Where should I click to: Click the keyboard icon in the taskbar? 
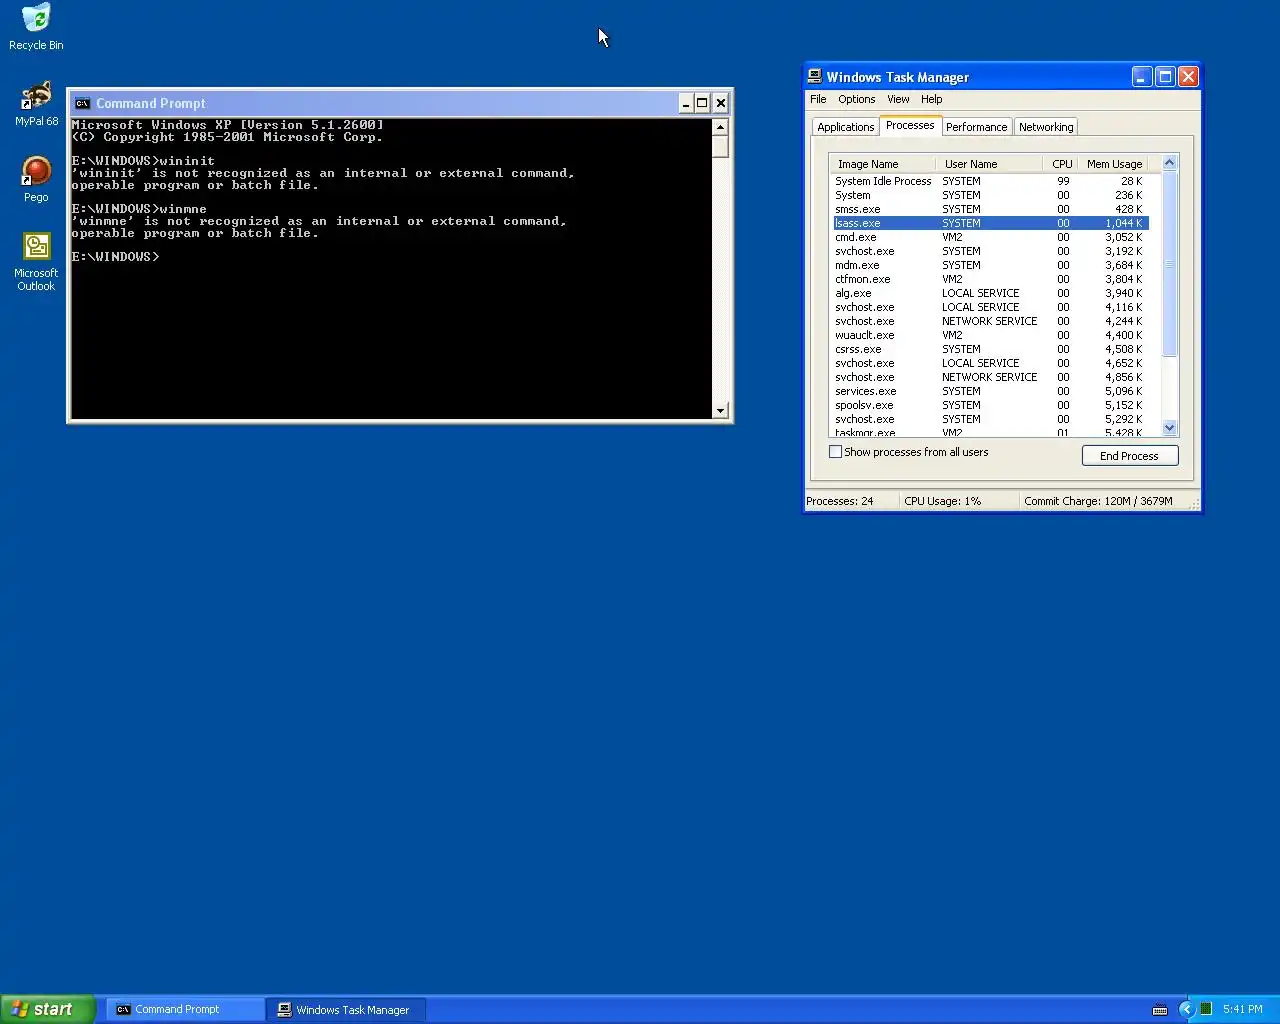pos(1160,1009)
